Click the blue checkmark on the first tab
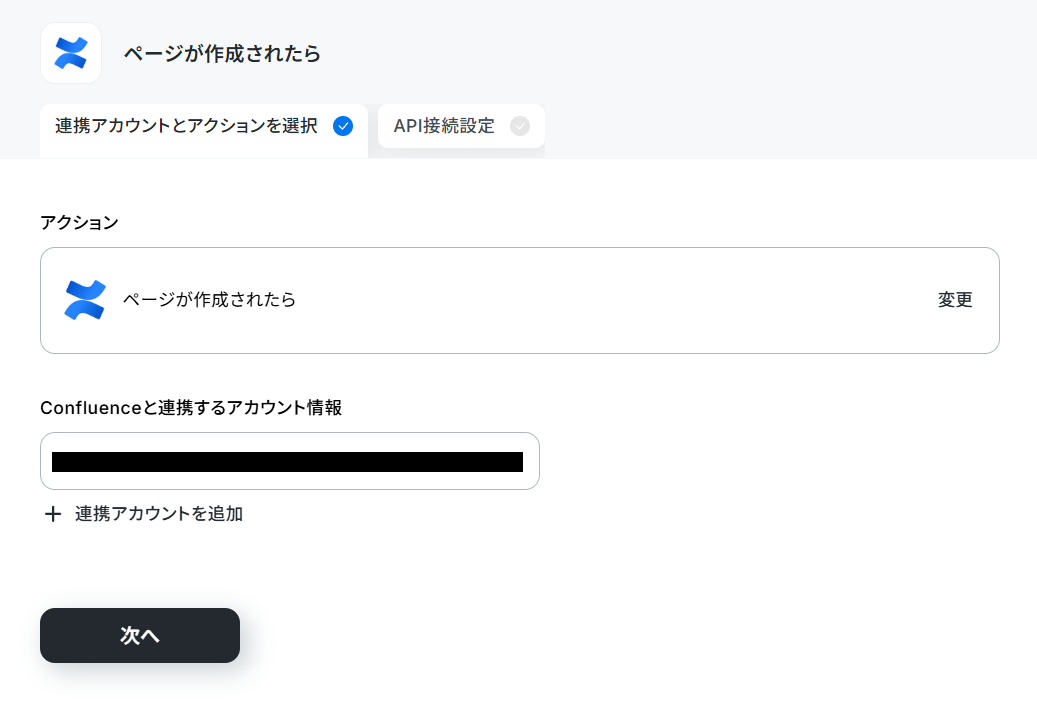1037x723 pixels. point(343,126)
